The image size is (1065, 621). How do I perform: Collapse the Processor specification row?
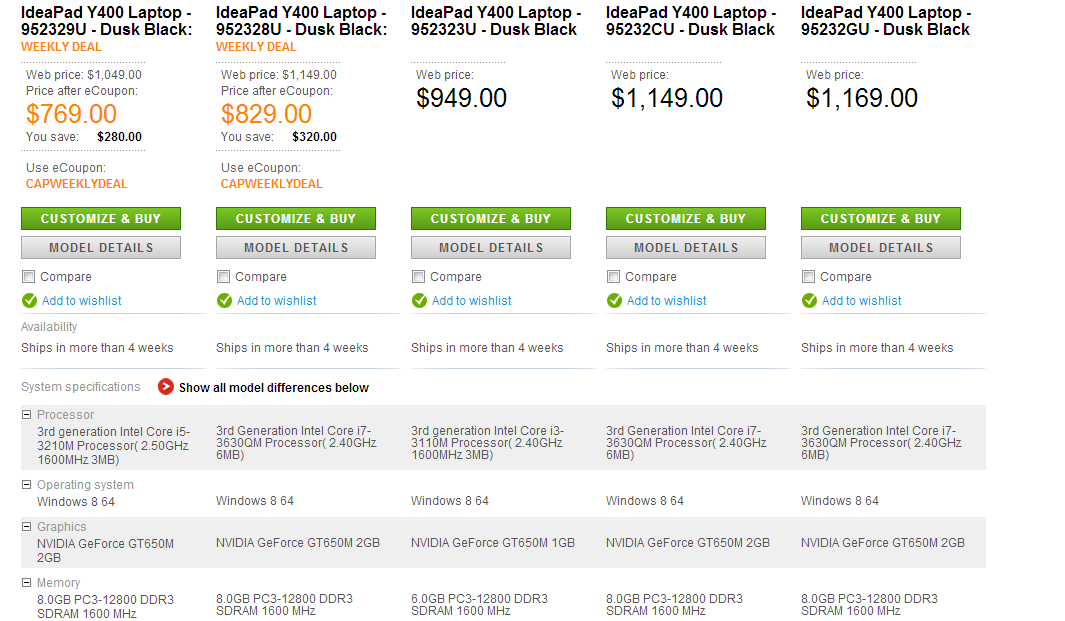click(27, 414)
